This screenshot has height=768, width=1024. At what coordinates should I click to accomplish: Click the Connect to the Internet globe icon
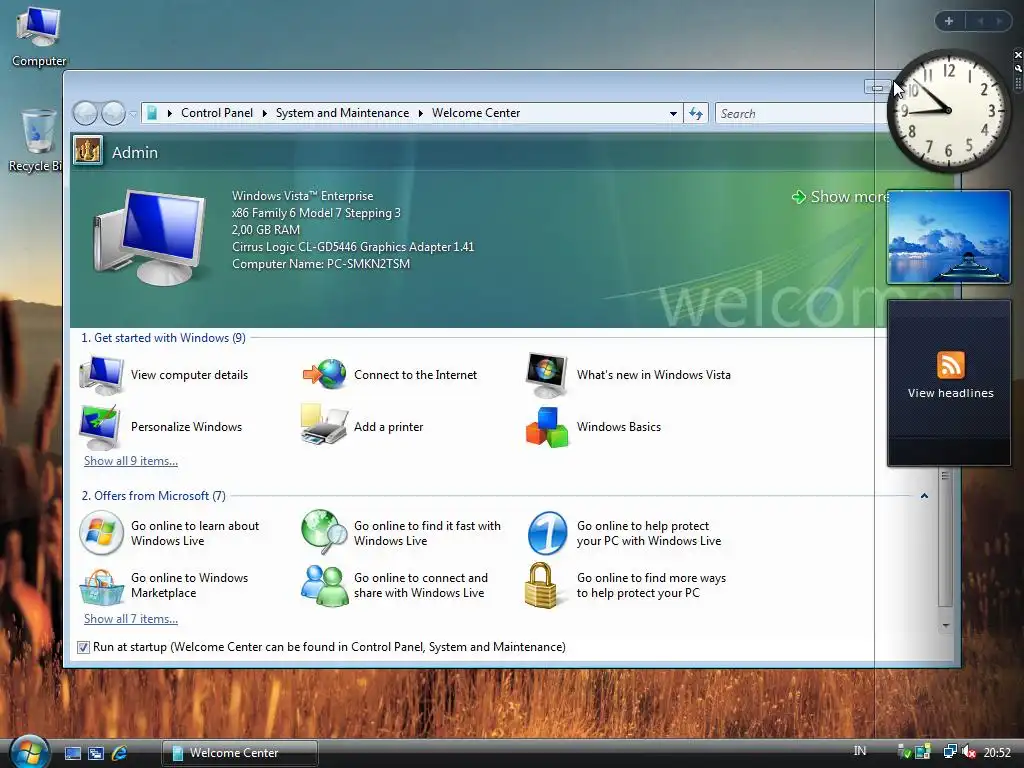[325, 374]
